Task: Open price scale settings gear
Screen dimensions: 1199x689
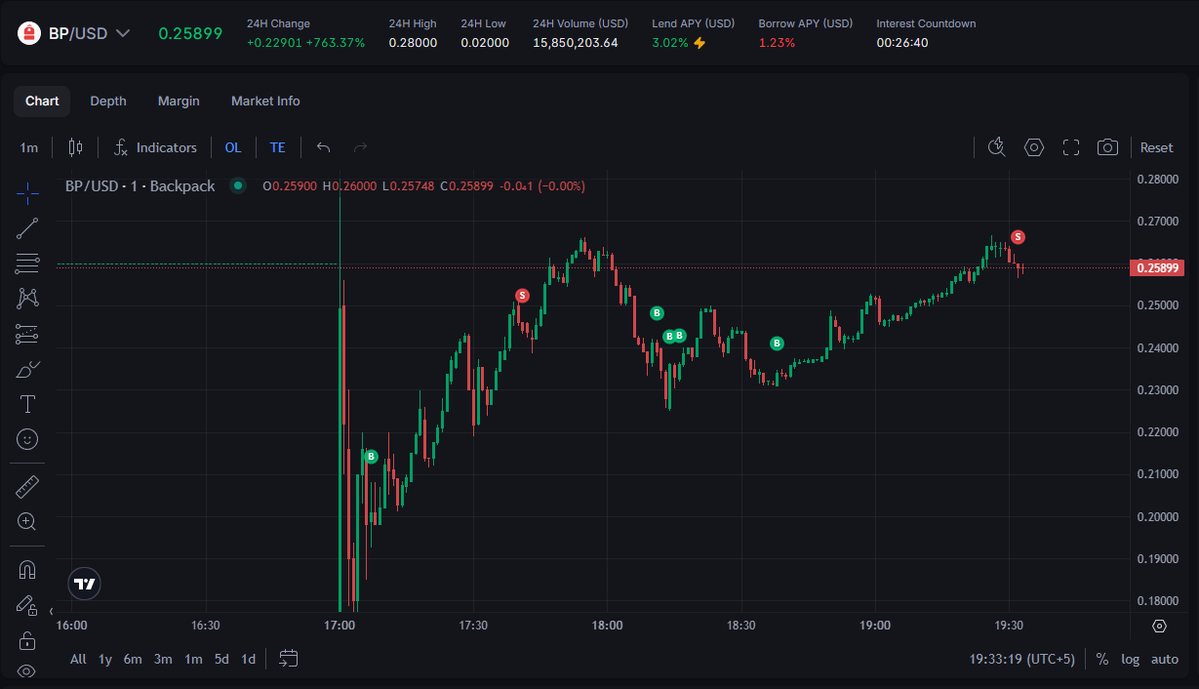Action: coord(1159,626)
